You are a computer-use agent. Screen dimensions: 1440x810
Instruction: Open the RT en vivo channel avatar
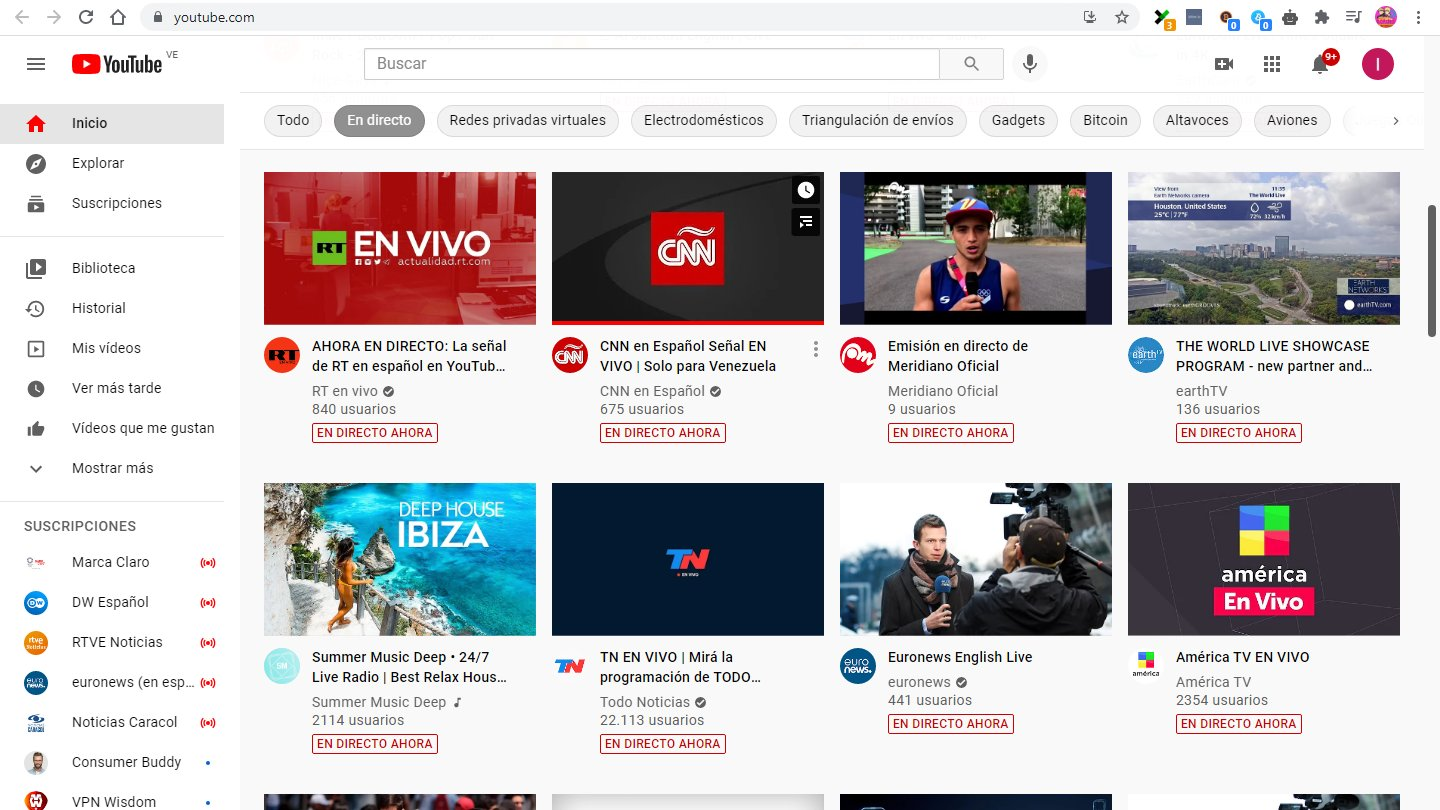pyautogui.click(x=282, y=355)
